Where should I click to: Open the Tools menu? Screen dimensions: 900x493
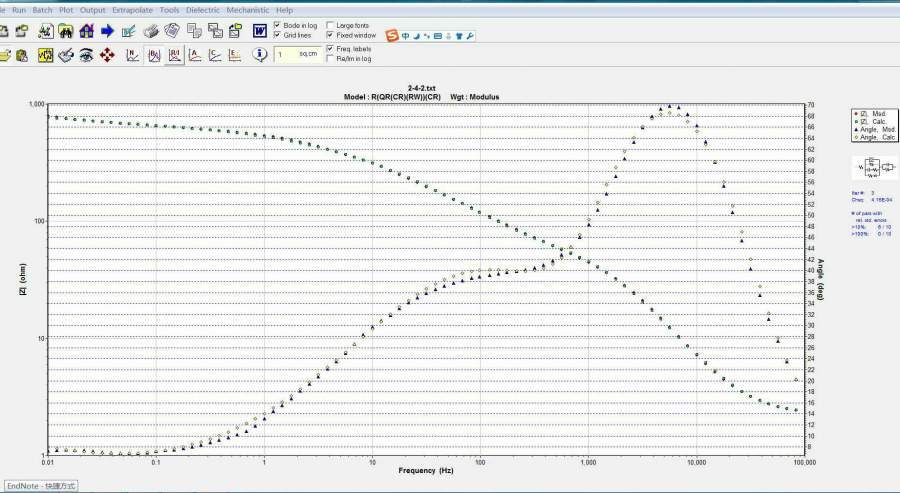point(169,10)
